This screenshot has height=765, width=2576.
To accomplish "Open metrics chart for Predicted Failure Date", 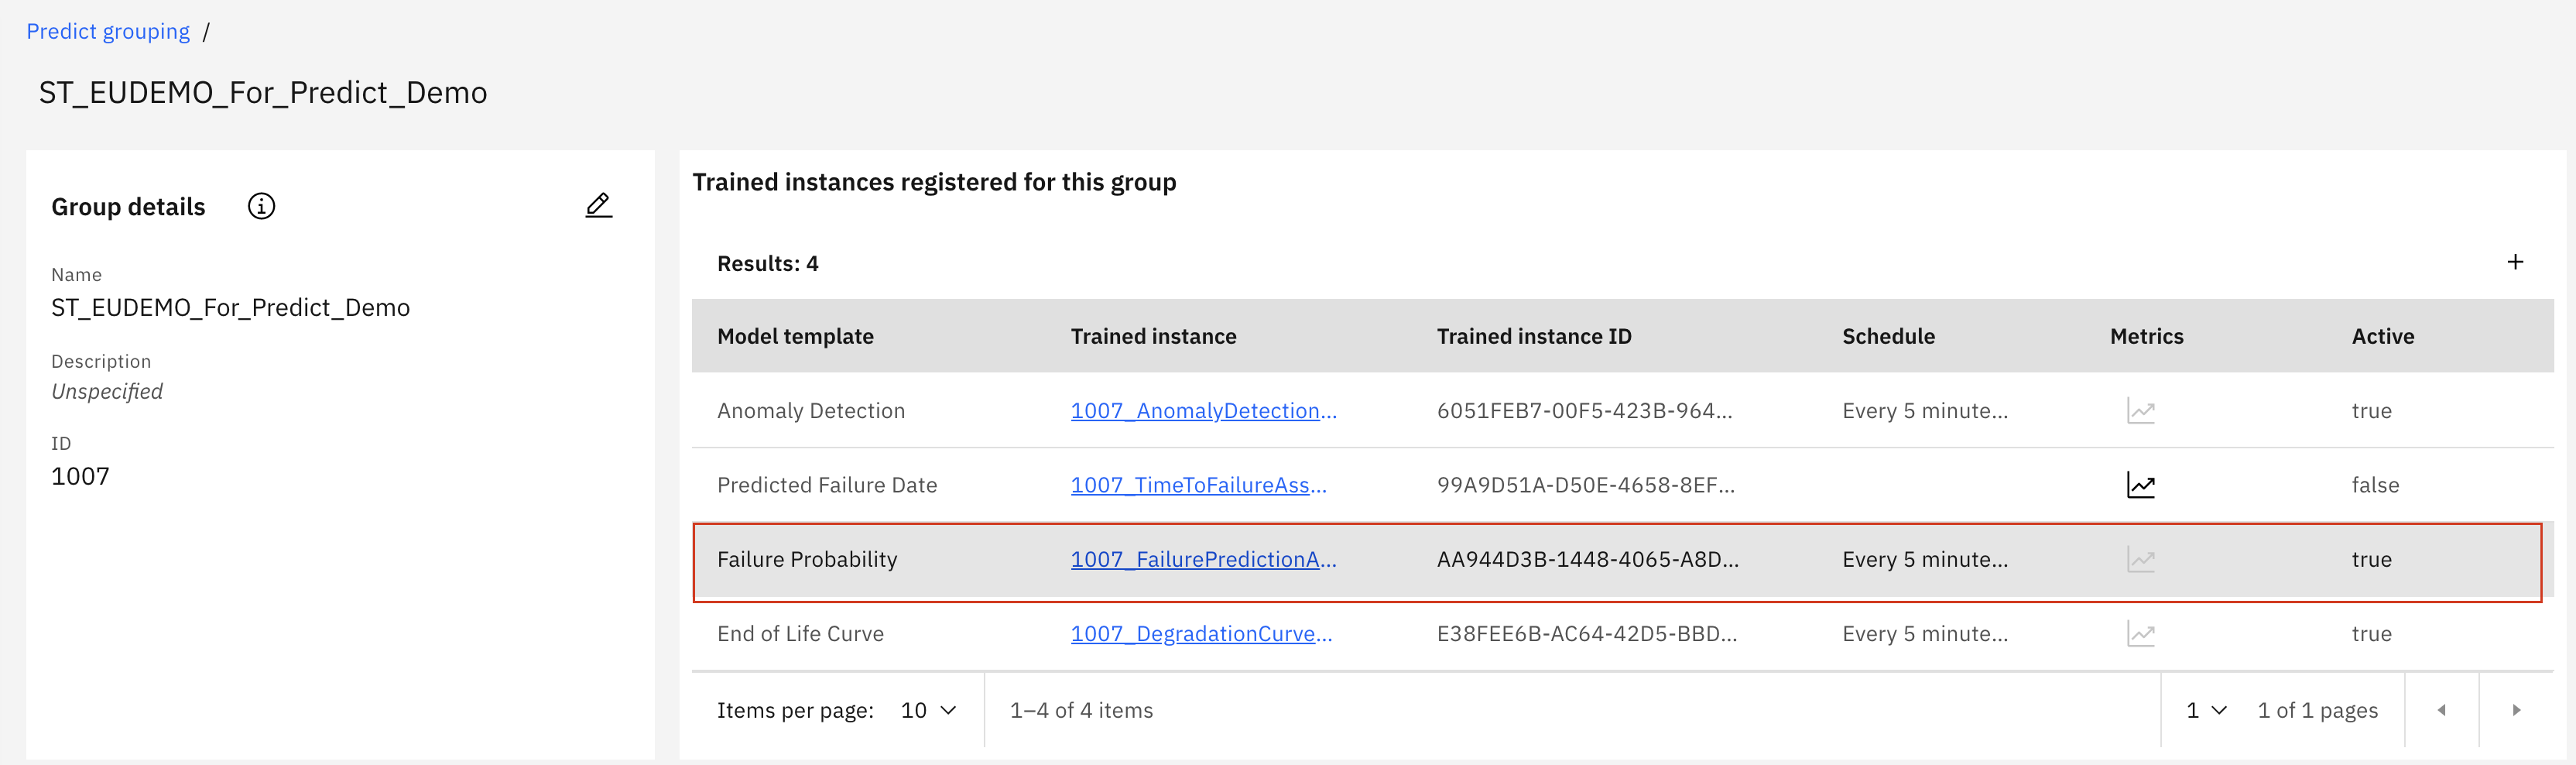I will [2140, 485].
